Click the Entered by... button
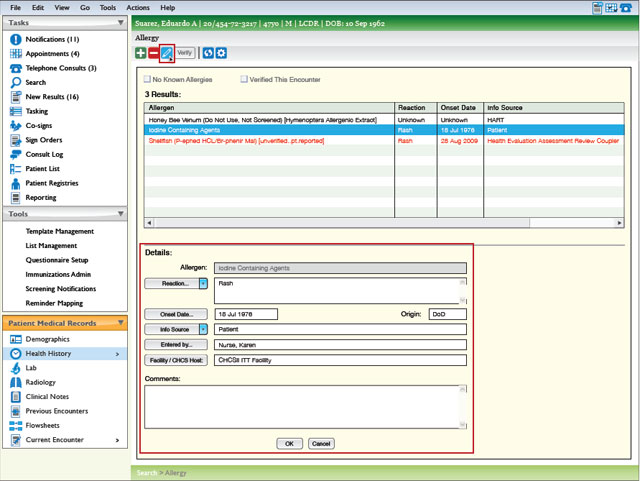Viewport: 640px width, 481px height. pyautogui.click(x=176, y=345)
